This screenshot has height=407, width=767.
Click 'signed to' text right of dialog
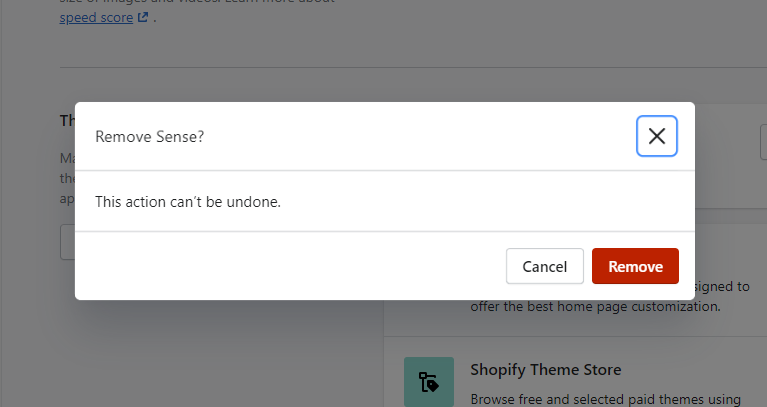(x=722, y=286)
